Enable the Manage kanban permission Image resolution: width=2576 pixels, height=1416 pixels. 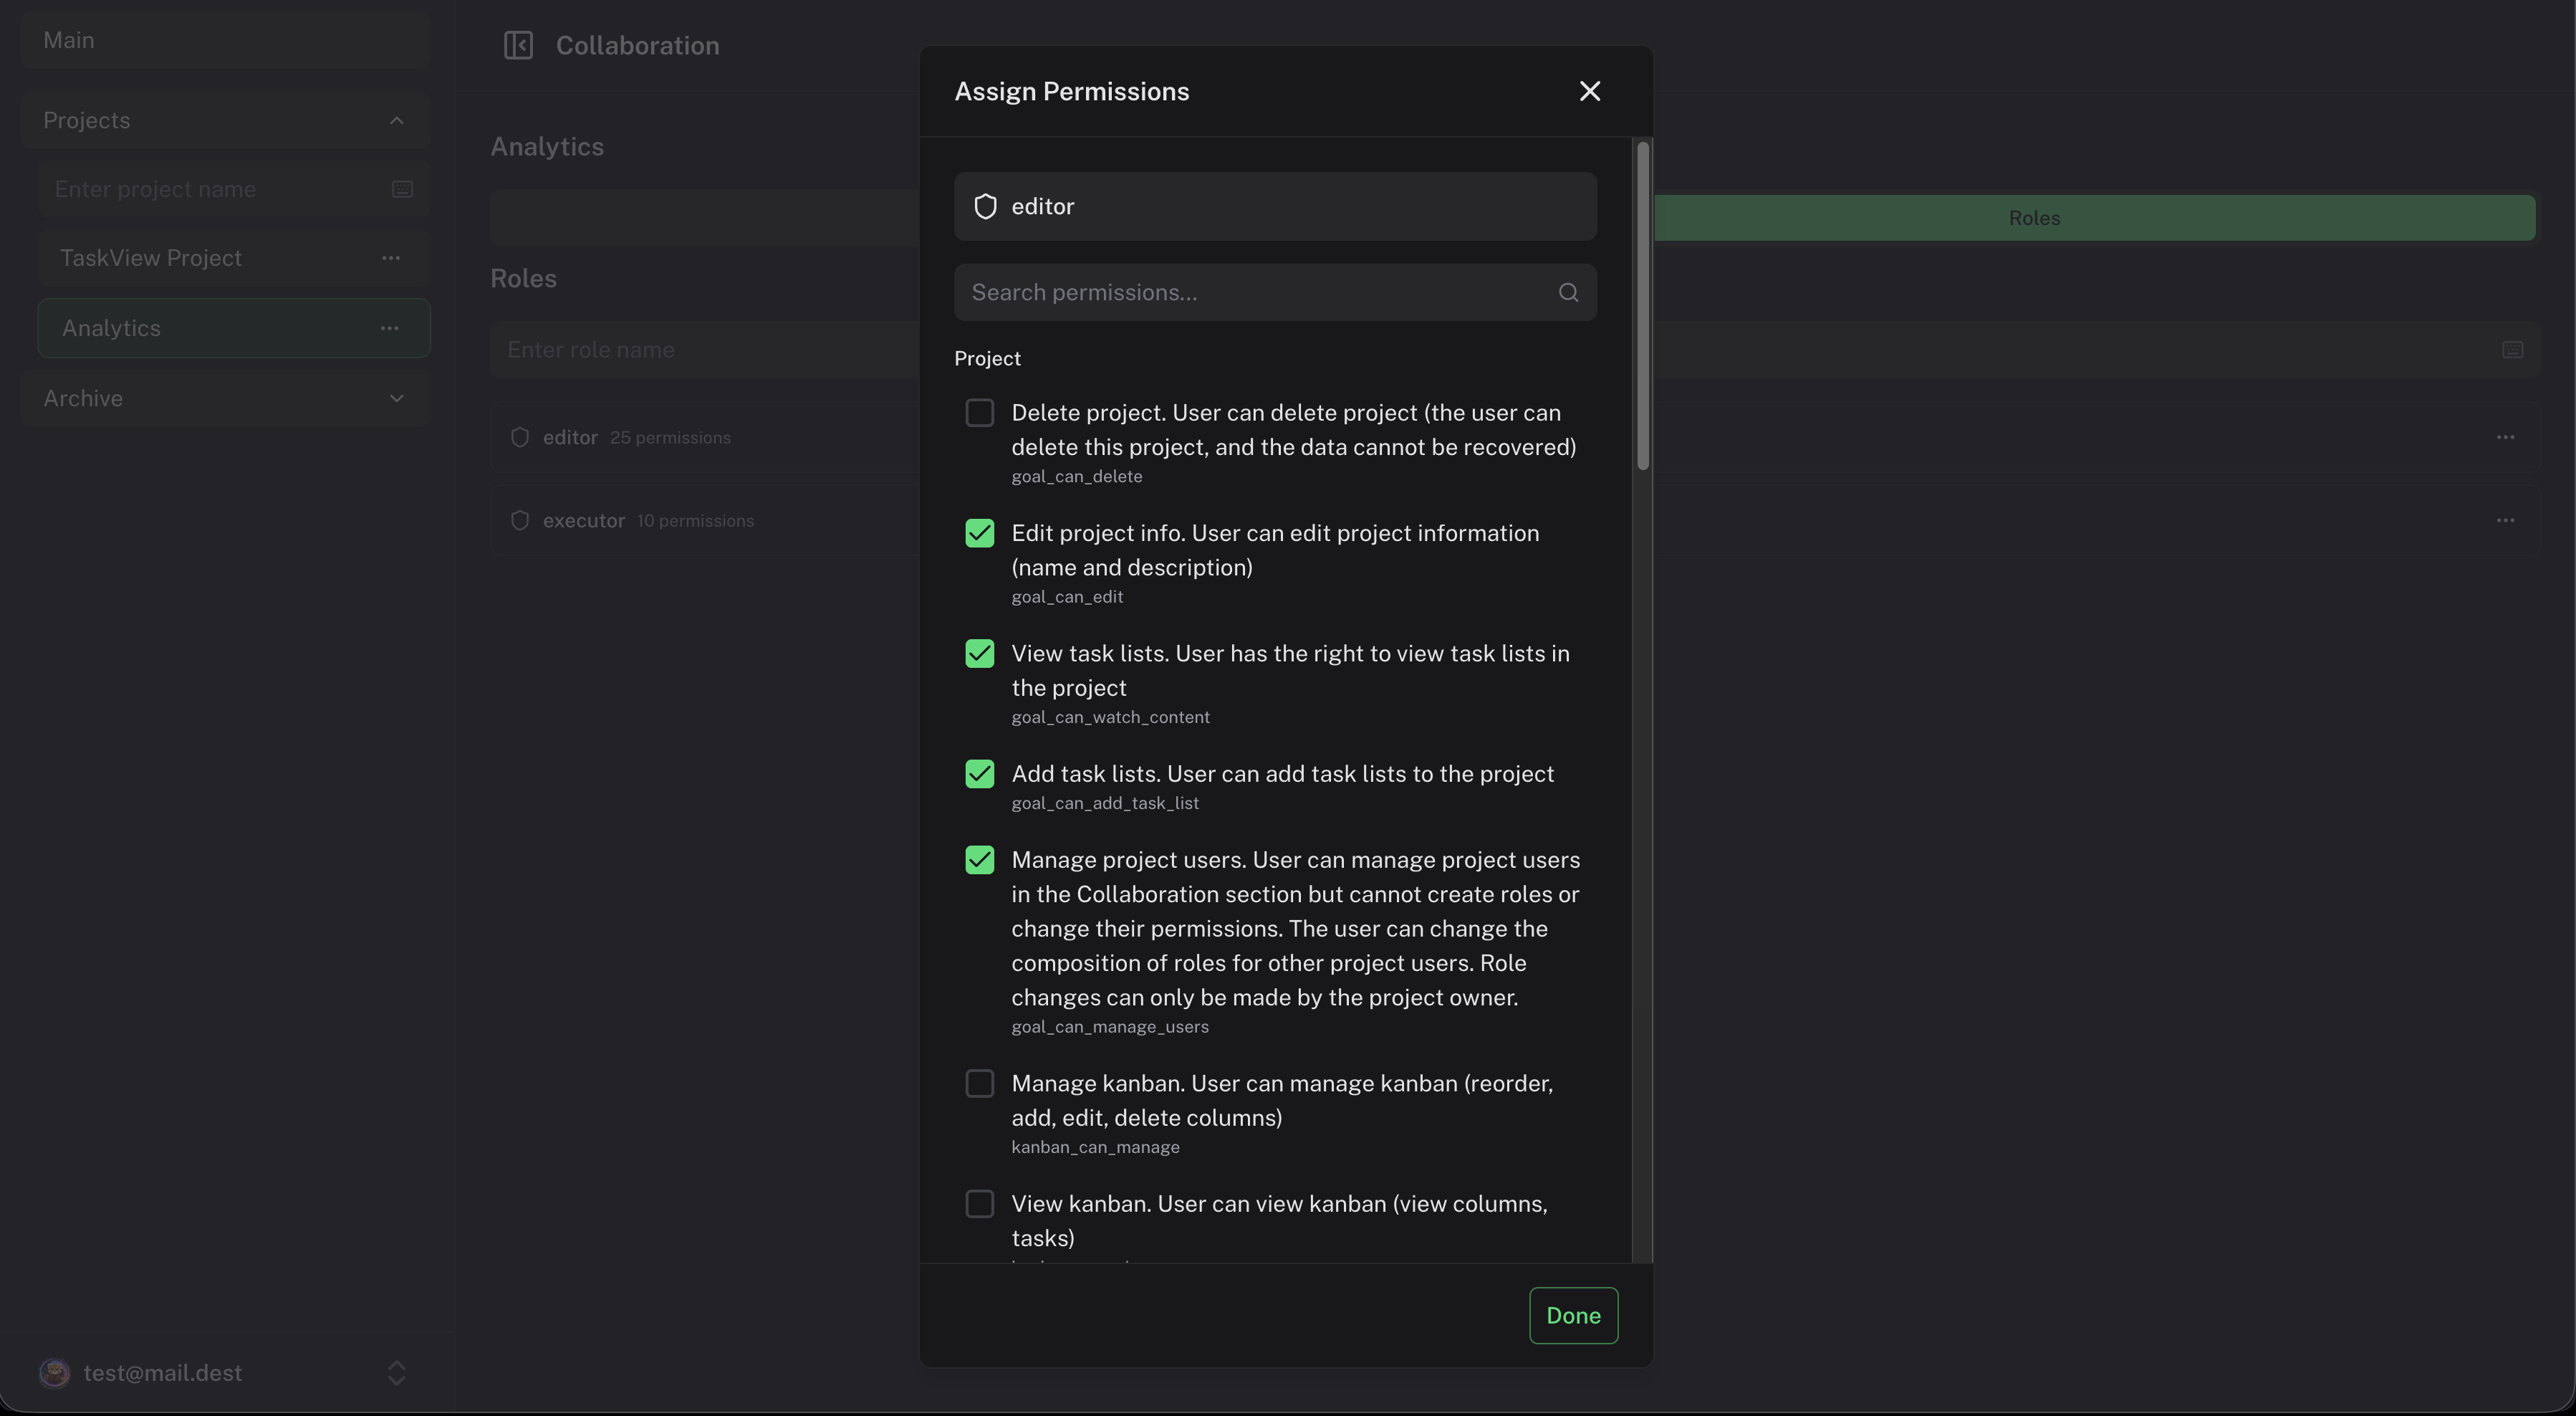[979, 1083]
